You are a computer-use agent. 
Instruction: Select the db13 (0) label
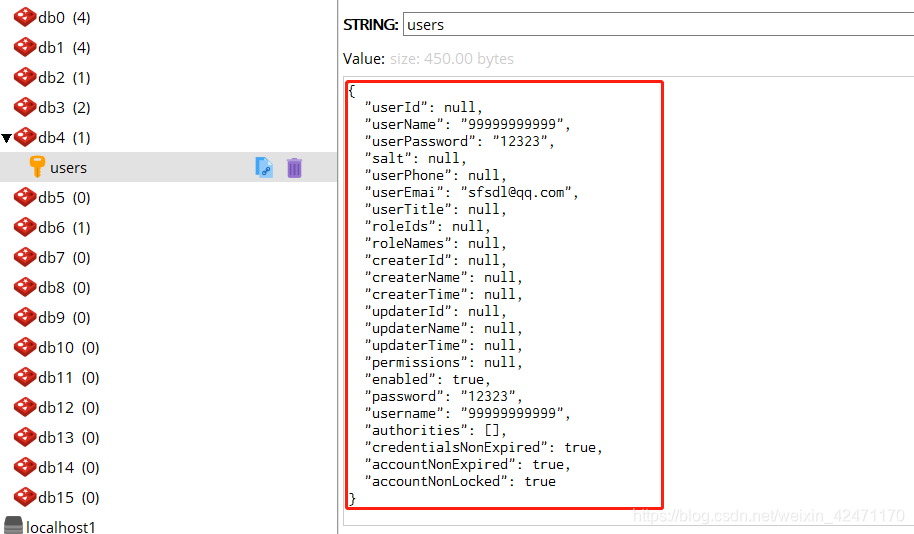pyautogui.click(x=69, y=438)
